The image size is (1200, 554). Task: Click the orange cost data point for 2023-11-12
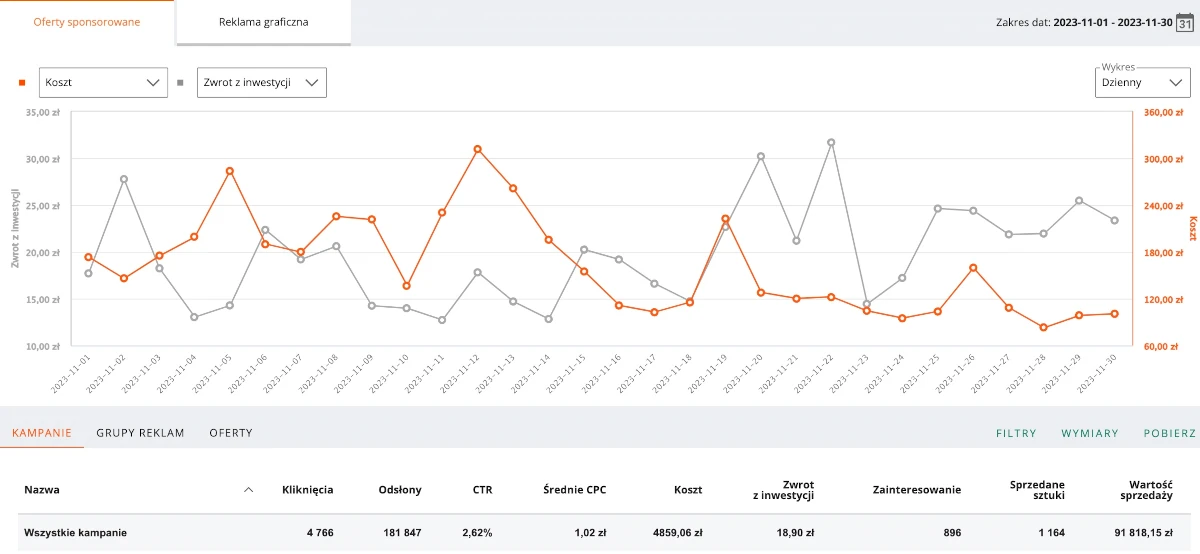point(478,149)
